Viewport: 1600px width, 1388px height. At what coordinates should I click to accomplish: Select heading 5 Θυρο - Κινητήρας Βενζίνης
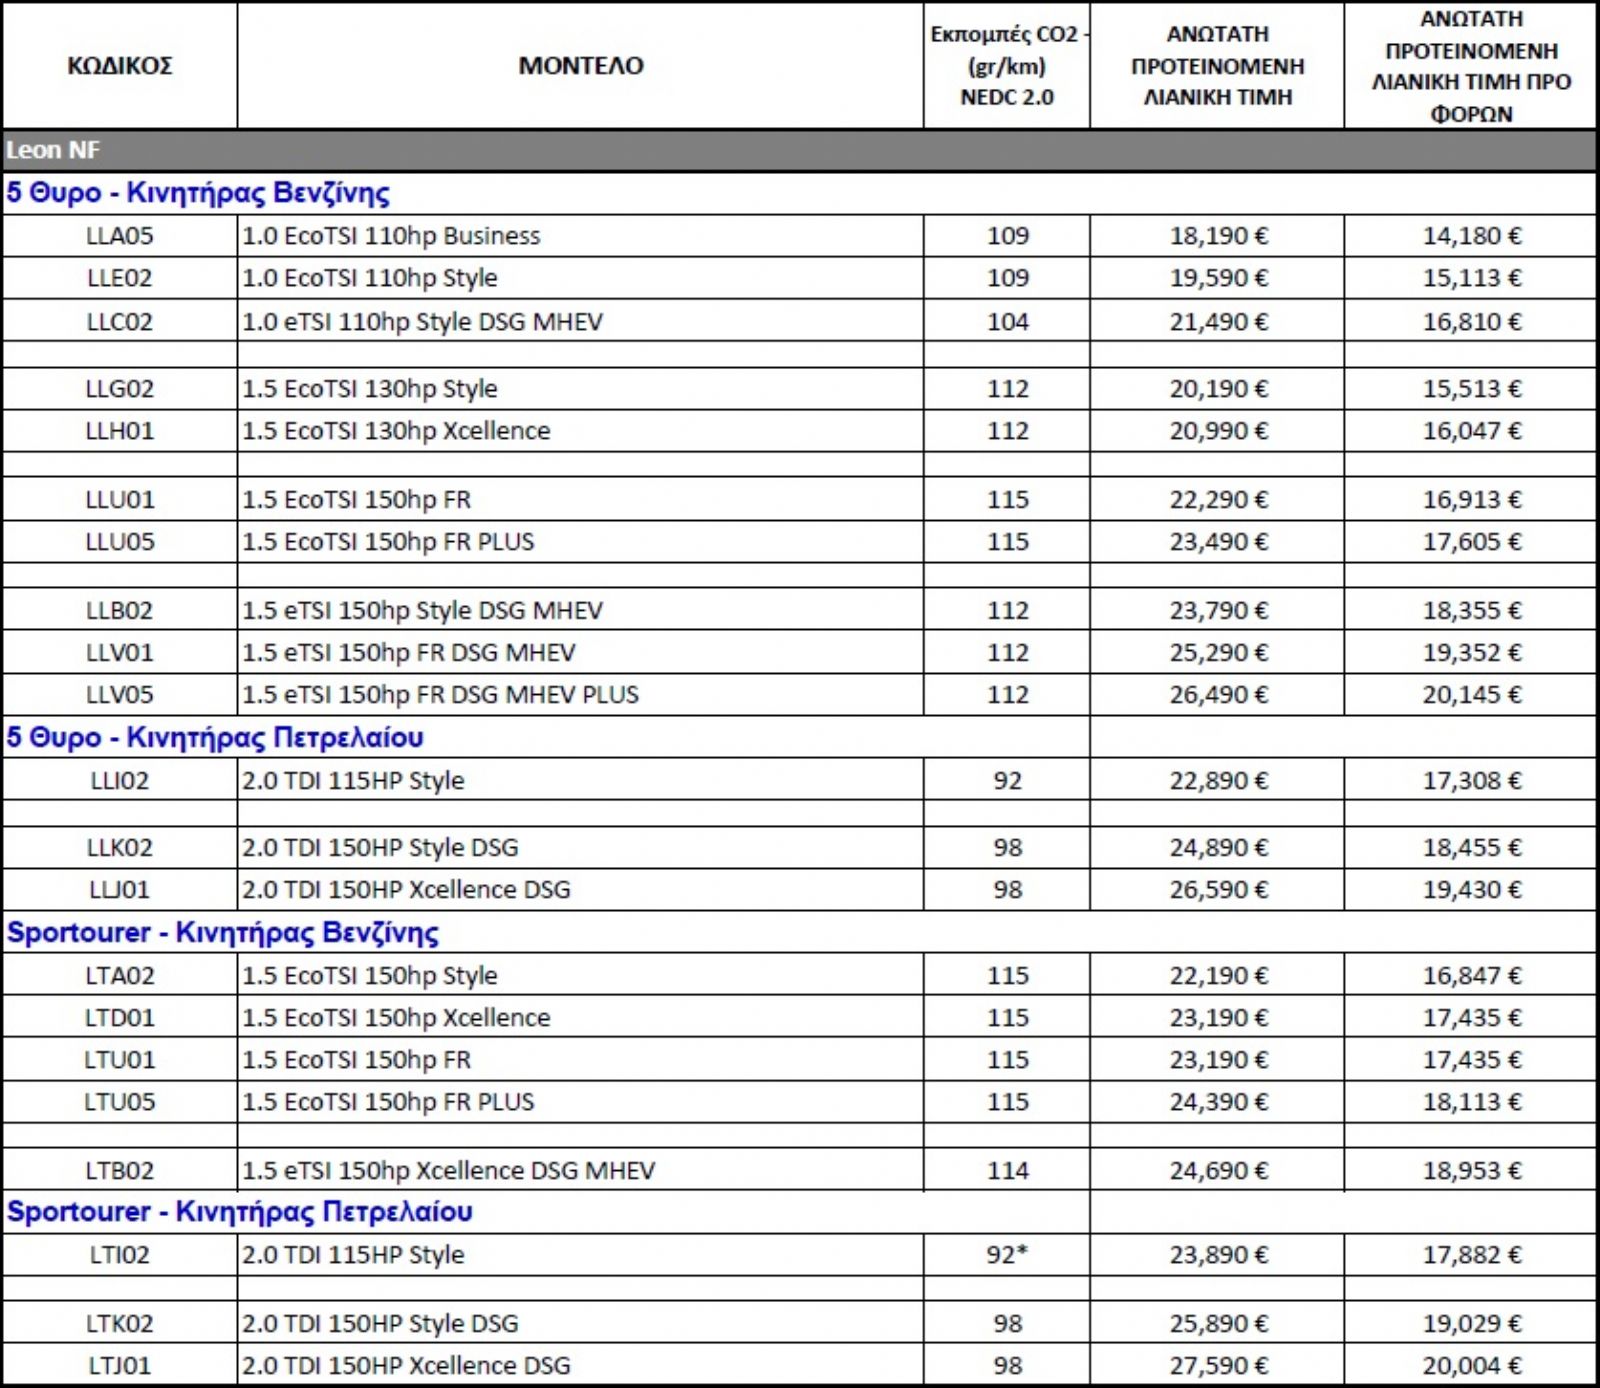[x=198, y=193]
